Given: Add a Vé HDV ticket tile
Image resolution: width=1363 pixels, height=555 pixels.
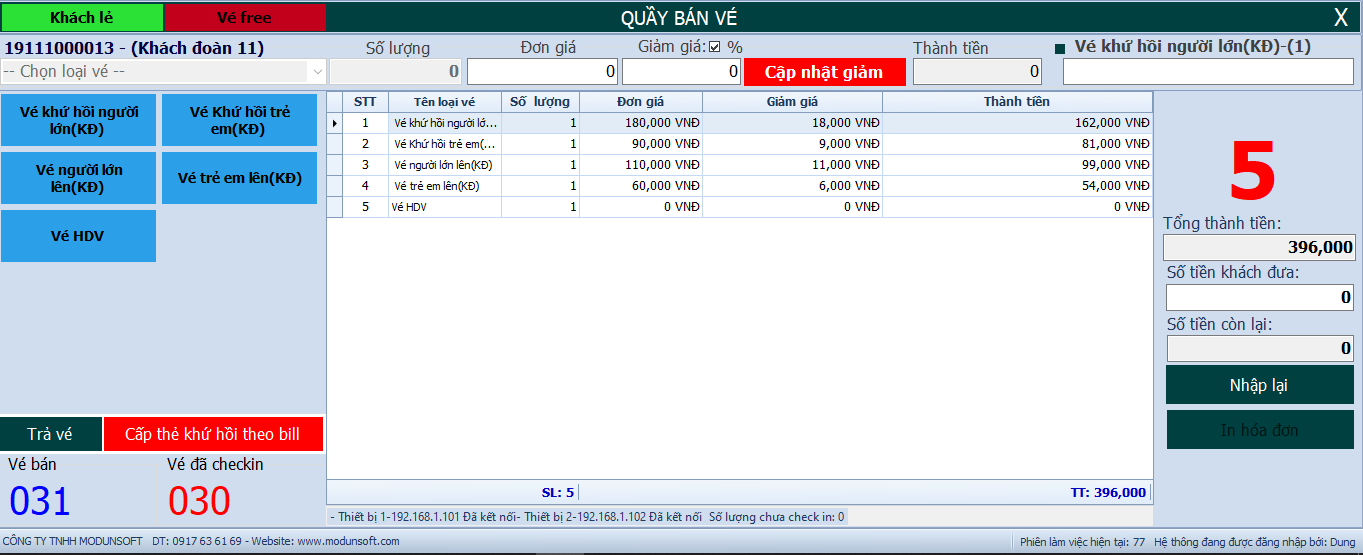Looking at the screenshot, I should (79, 236).
